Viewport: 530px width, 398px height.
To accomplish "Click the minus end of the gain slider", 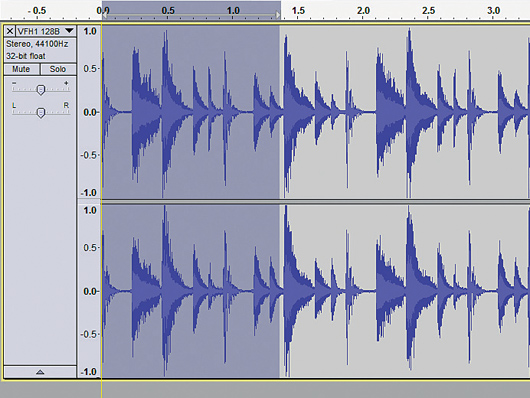I will (x=14, y=83).
